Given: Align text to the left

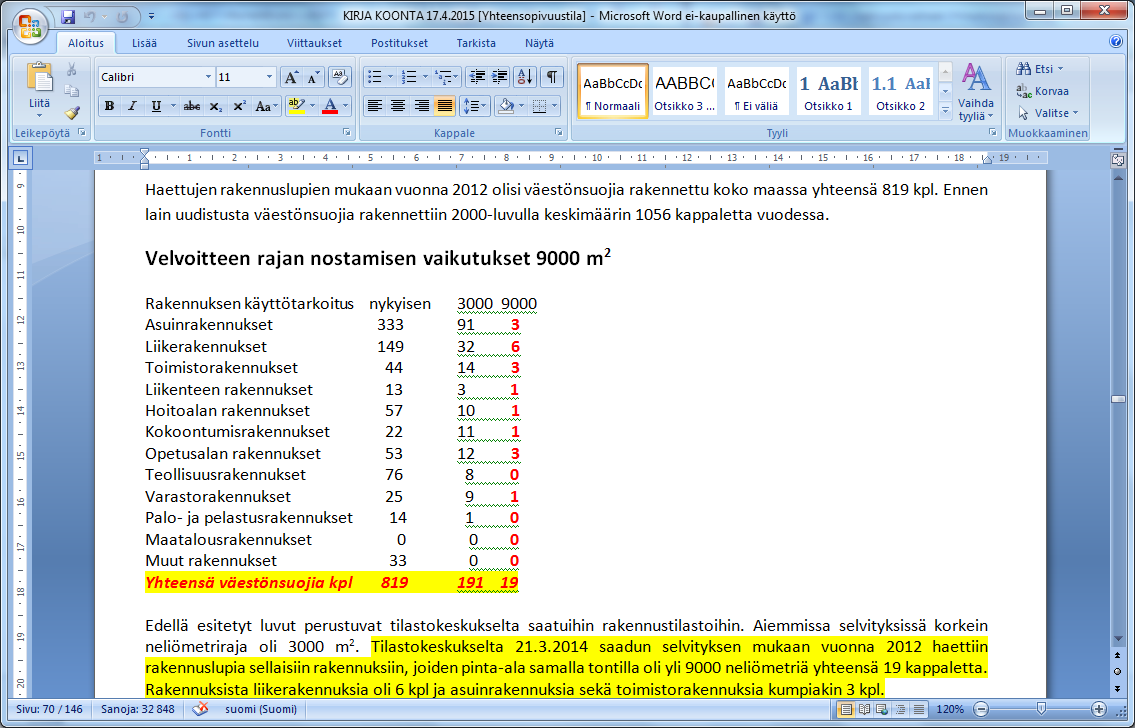Looking at the screenshot, I should pos(374,106).
